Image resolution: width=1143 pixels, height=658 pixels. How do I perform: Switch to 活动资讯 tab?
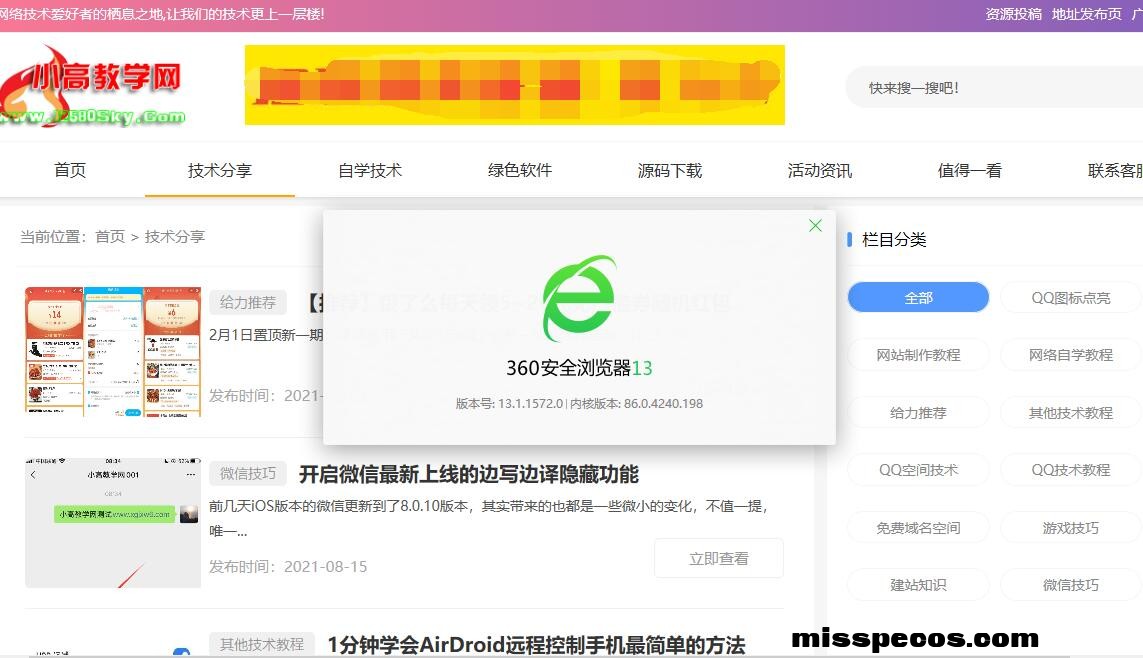click(820, 171)
